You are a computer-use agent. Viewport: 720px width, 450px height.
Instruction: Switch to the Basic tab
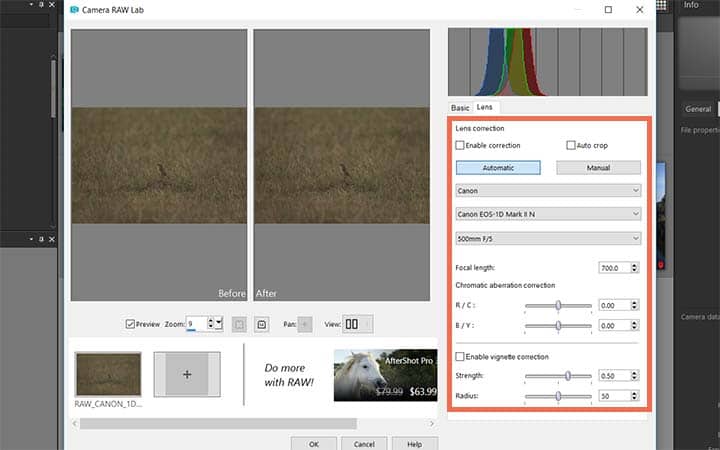[460, 107]
